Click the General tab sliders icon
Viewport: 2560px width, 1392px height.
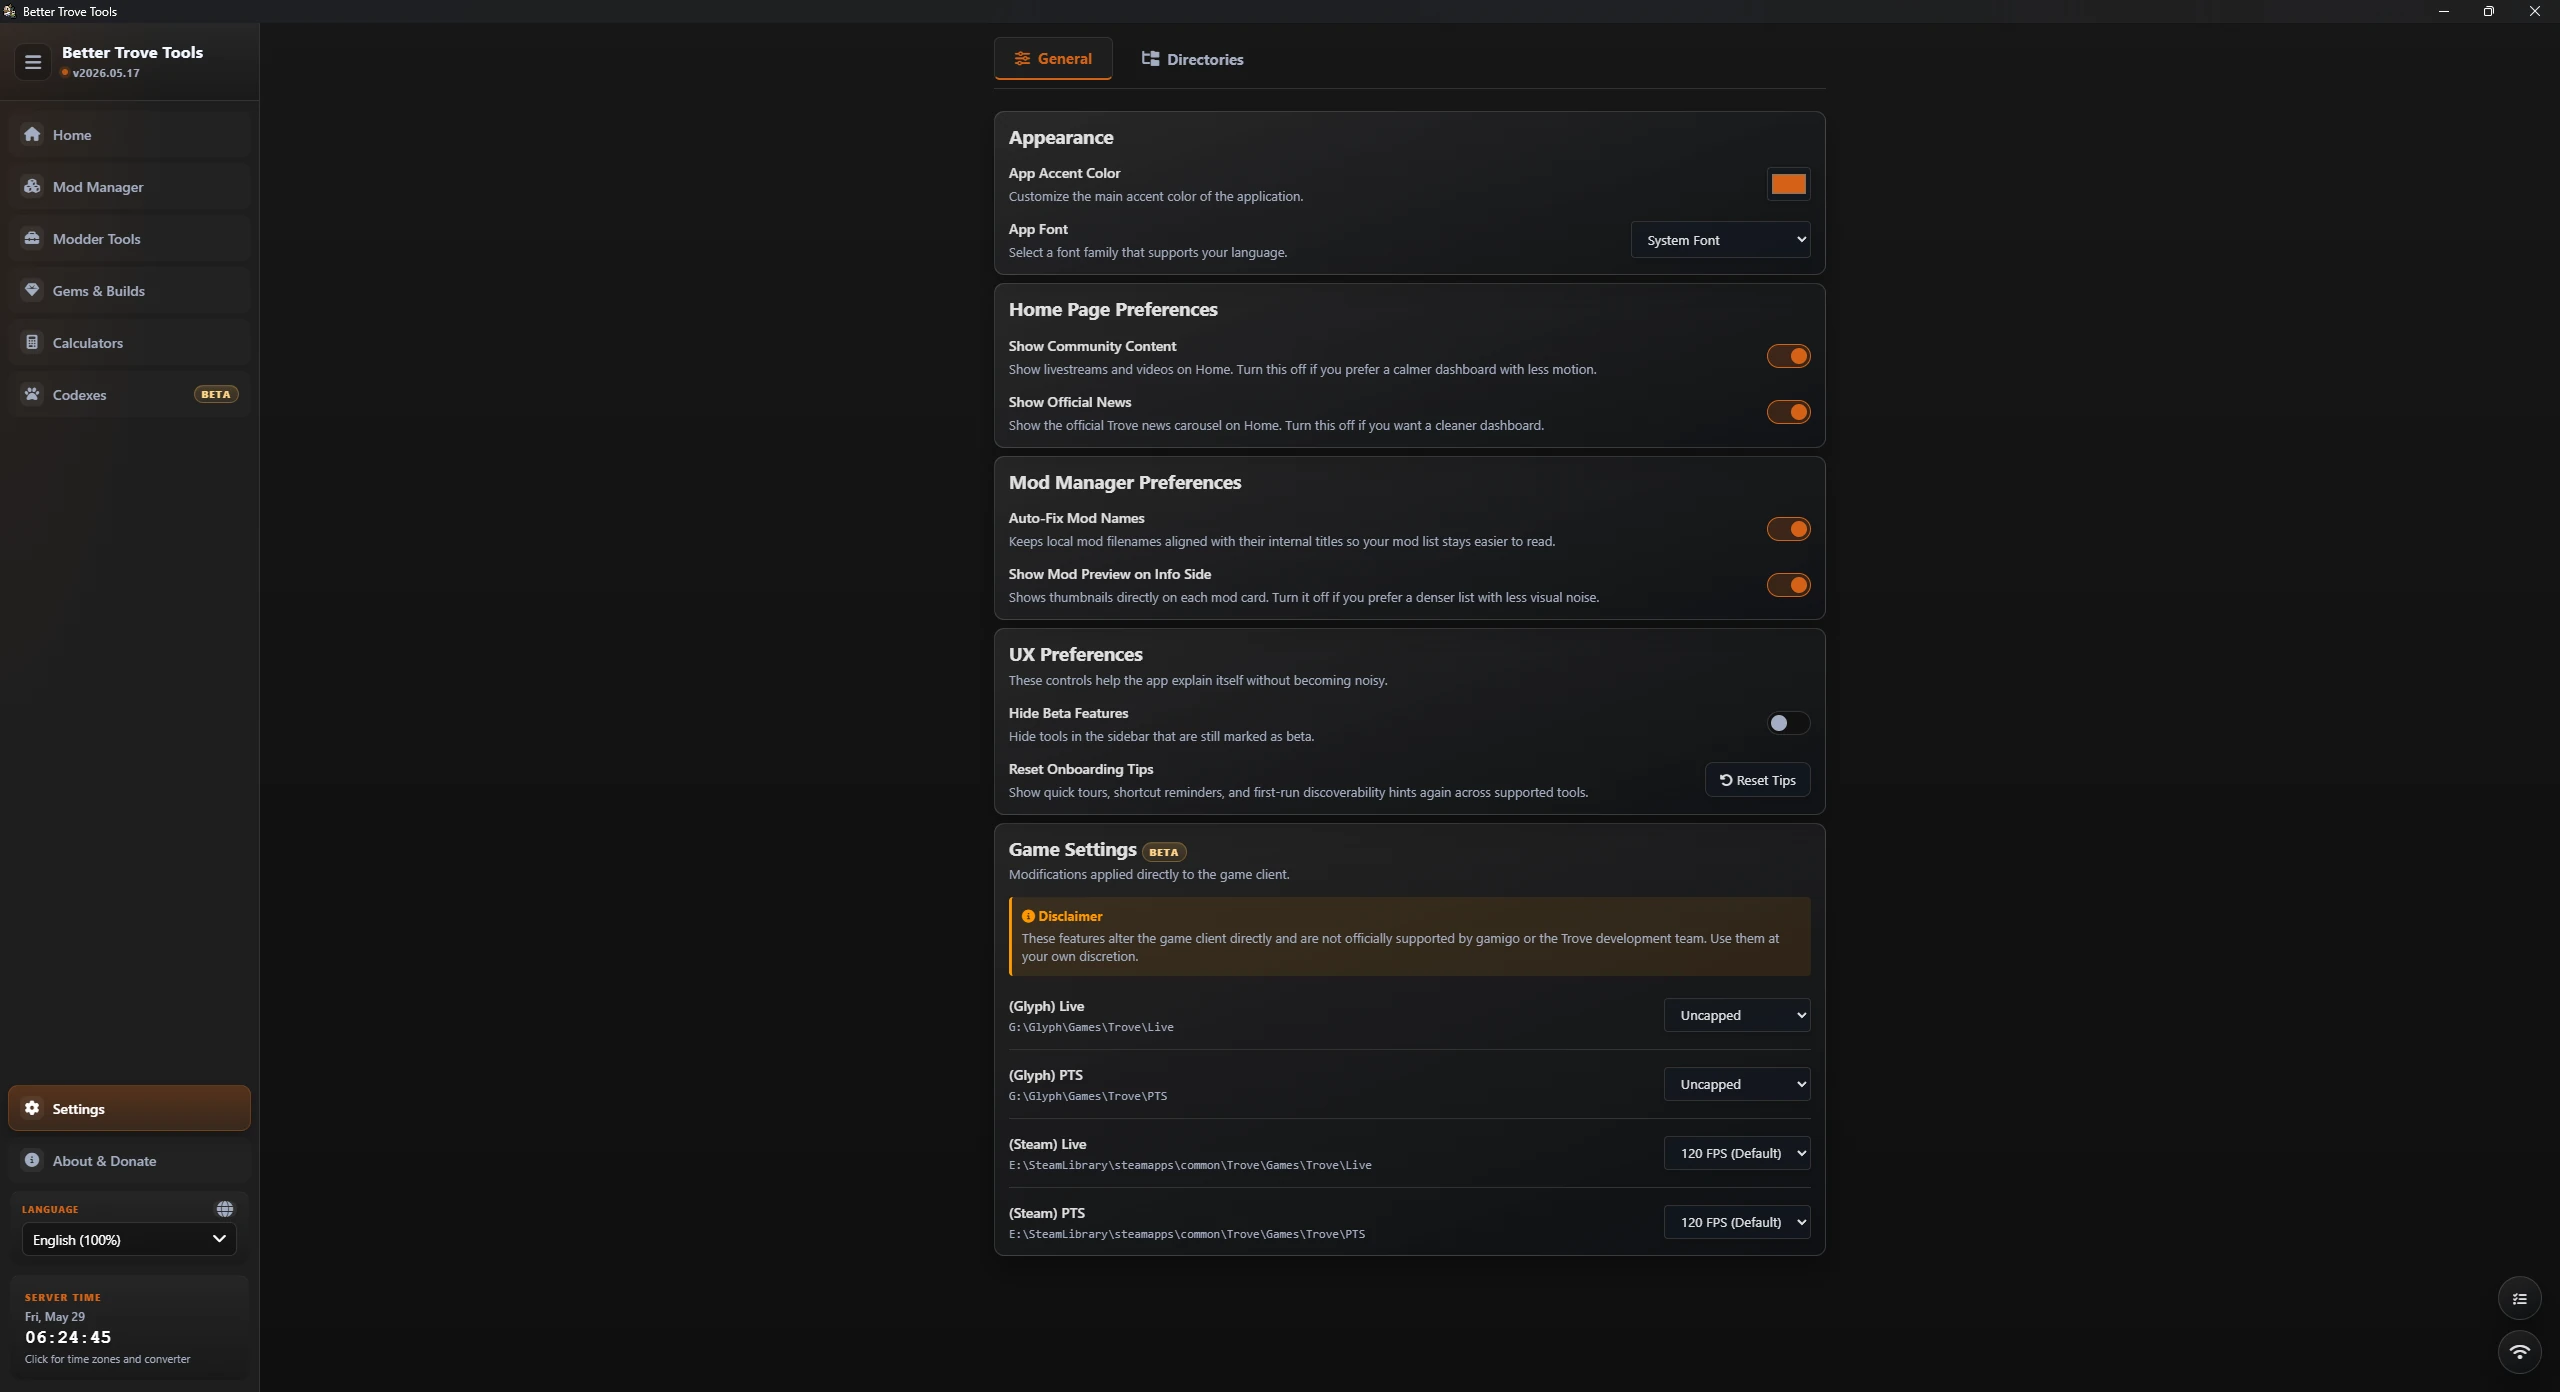point(1022,58)
